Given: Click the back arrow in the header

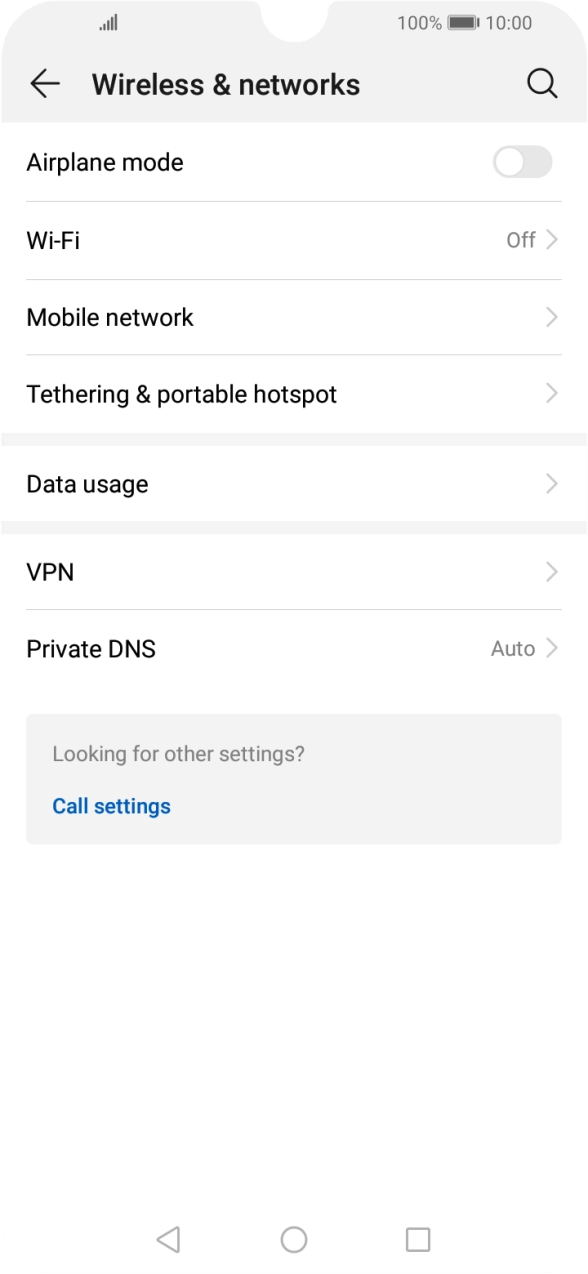Looking at the screenshot, I should pyautogui.click(x=44, y=84).
